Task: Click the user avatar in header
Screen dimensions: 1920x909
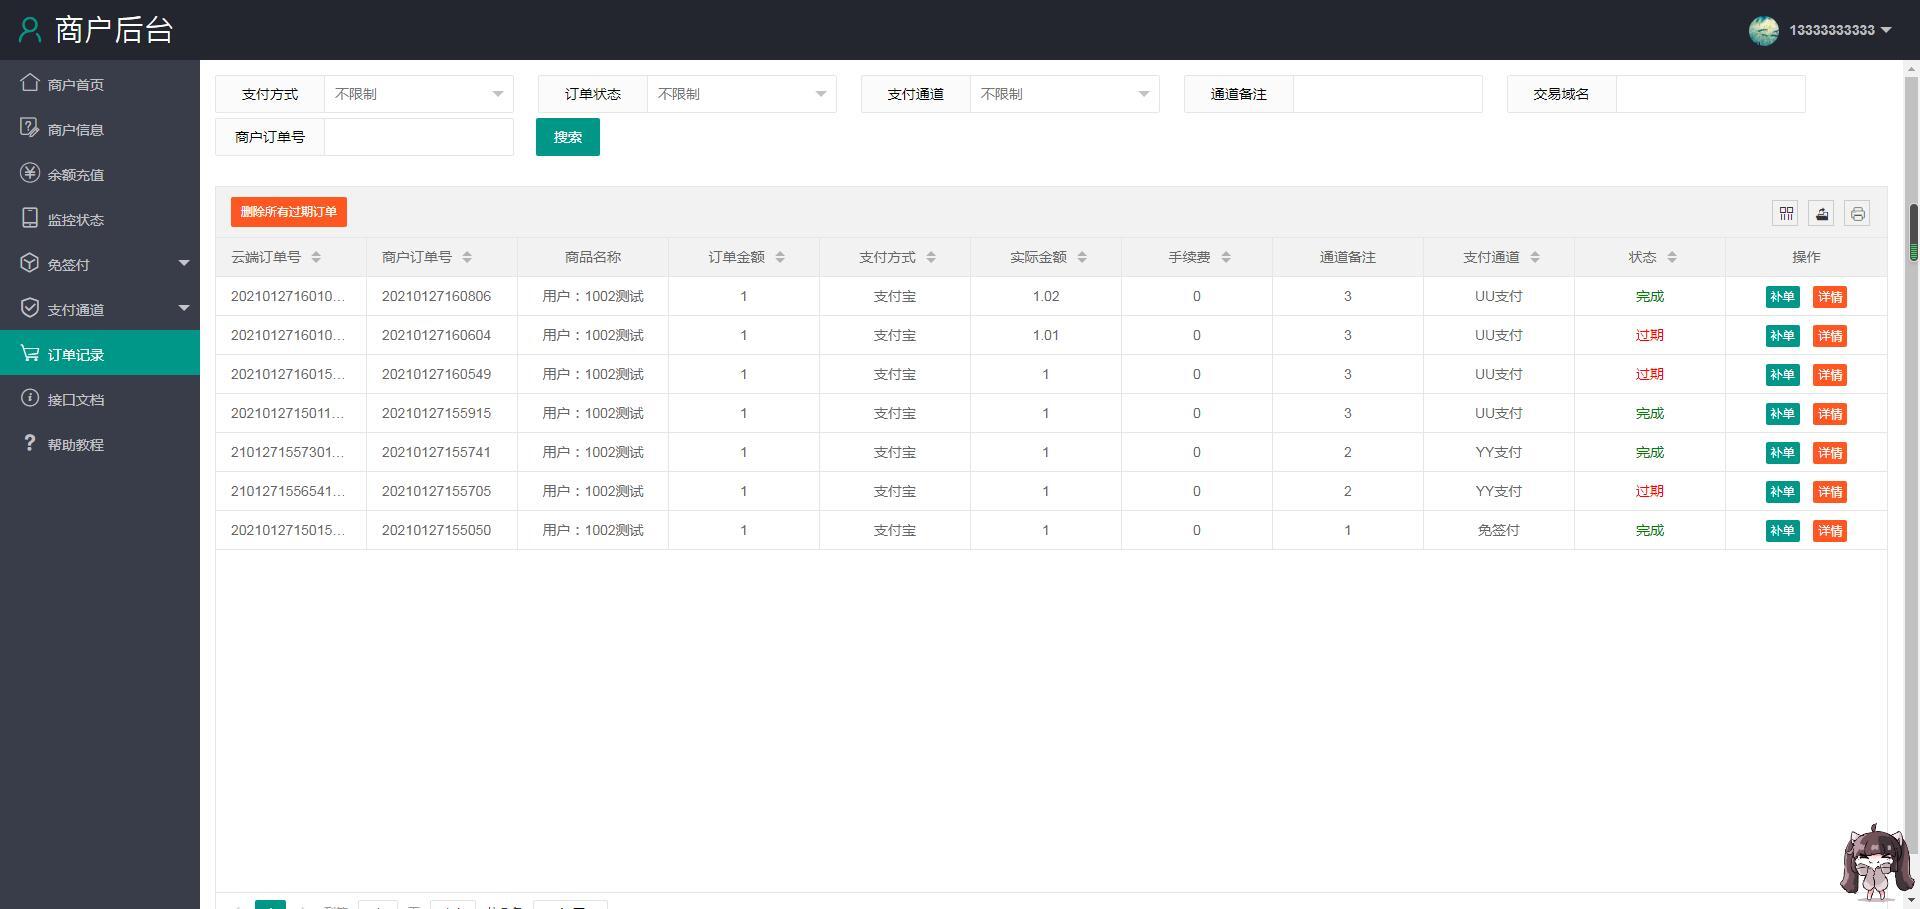Action: coord(1763,30)
